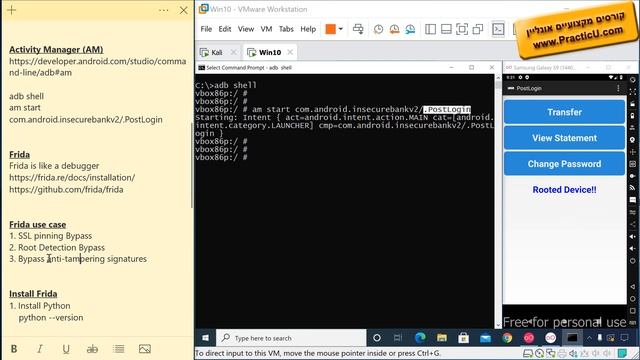640x360 pixels.
Task: Click the VMware network adapter status icon
Action: tap(550, 353)
